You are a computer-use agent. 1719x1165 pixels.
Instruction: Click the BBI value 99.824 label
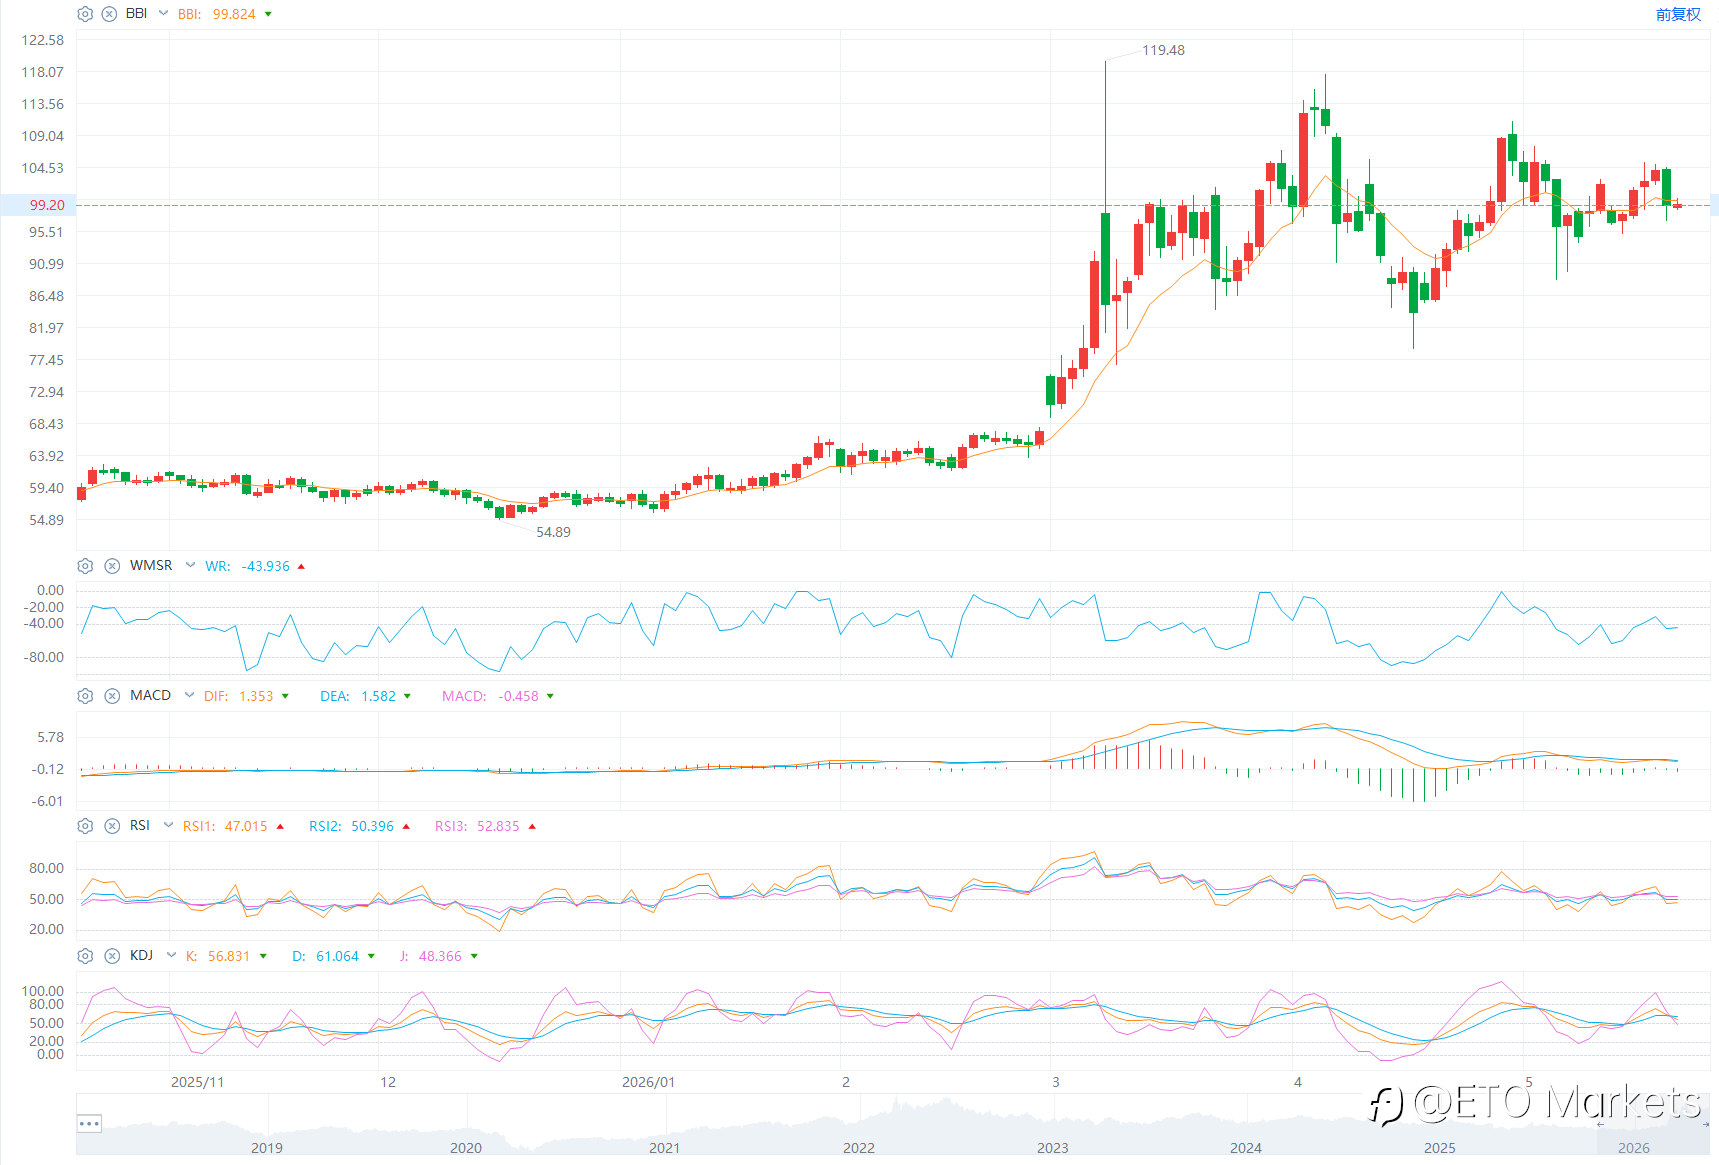[x=234, y=14]
